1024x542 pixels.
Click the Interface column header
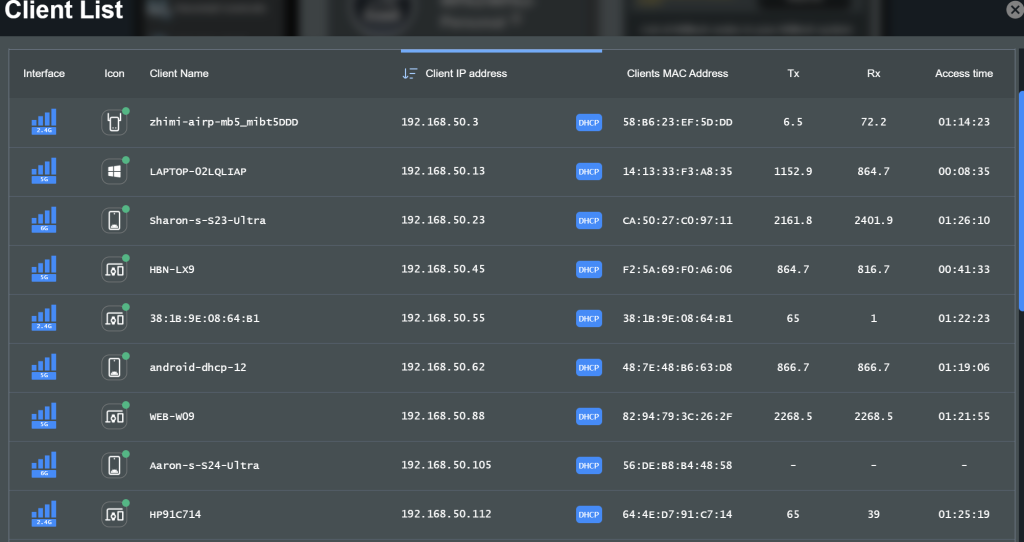pyautogui.click(x=44, y=73)
